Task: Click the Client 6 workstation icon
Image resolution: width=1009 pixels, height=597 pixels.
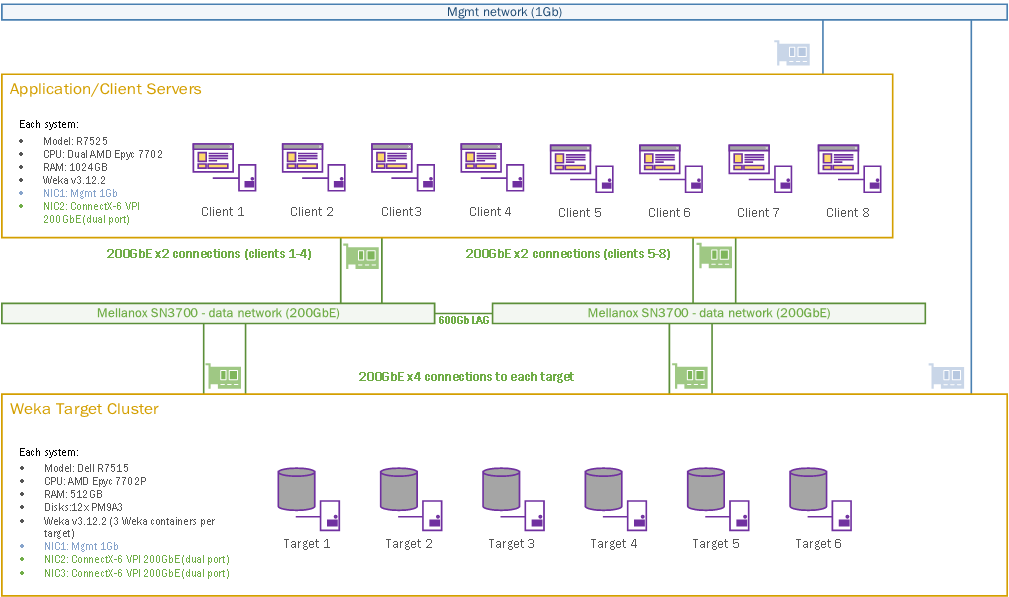Action: pyautogui.click(x=669, y=167)
